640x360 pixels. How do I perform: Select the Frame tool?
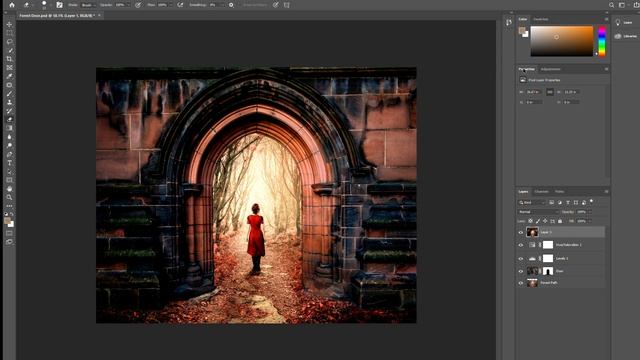[x=9, y=67]
